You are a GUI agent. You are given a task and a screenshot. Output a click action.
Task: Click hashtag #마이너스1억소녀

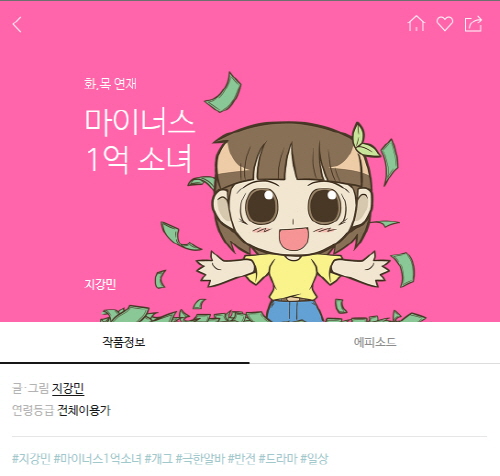(x=98, y=458)
